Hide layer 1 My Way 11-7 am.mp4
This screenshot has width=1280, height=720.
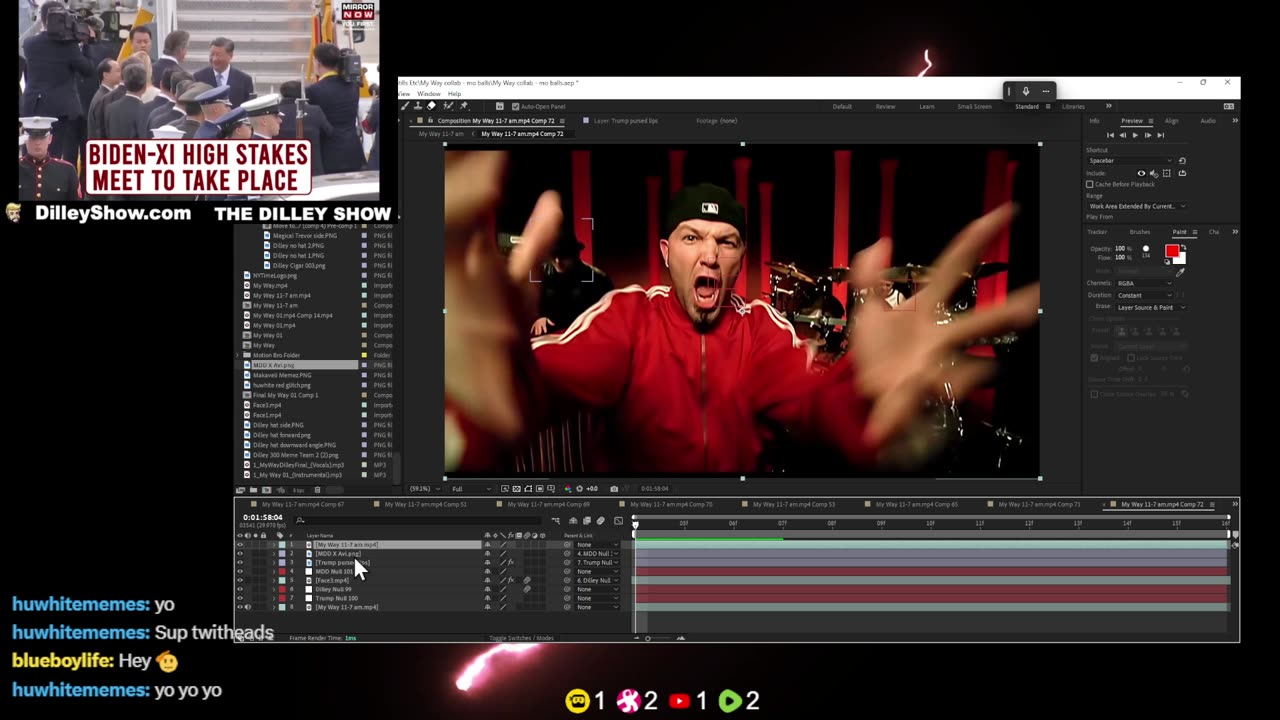point(240,545)
